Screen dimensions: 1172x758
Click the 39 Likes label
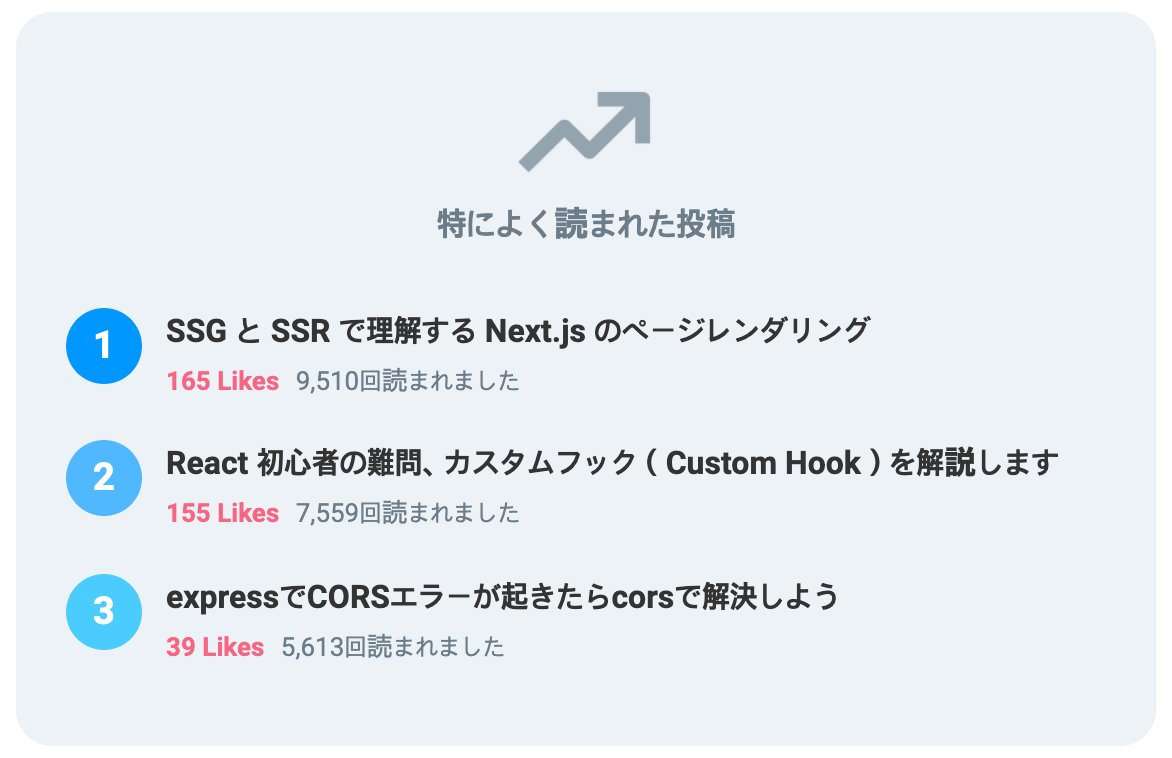[215, 647]
